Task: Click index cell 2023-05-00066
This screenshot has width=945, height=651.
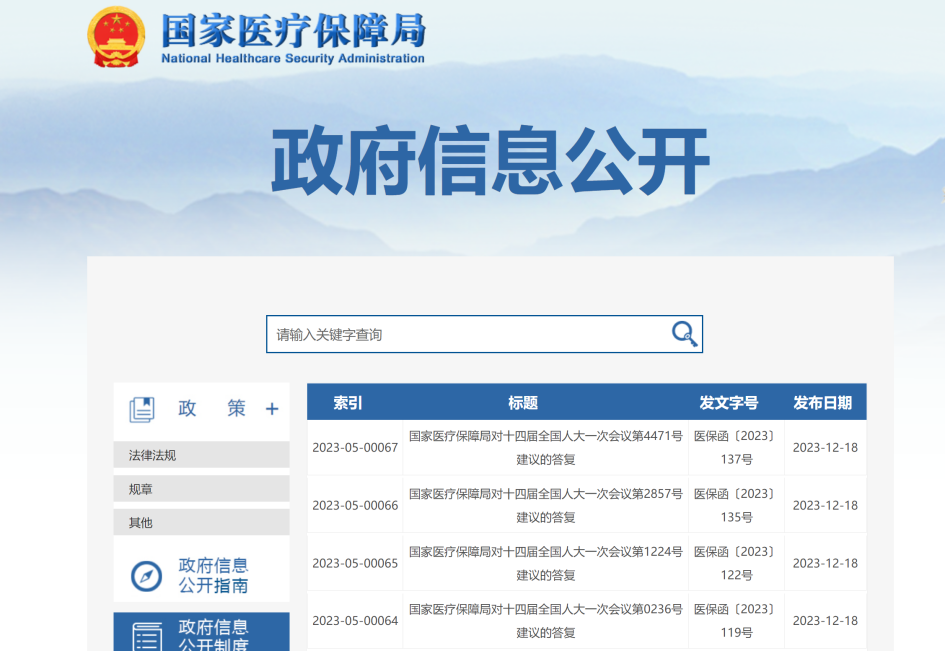Action: (355, 506)
